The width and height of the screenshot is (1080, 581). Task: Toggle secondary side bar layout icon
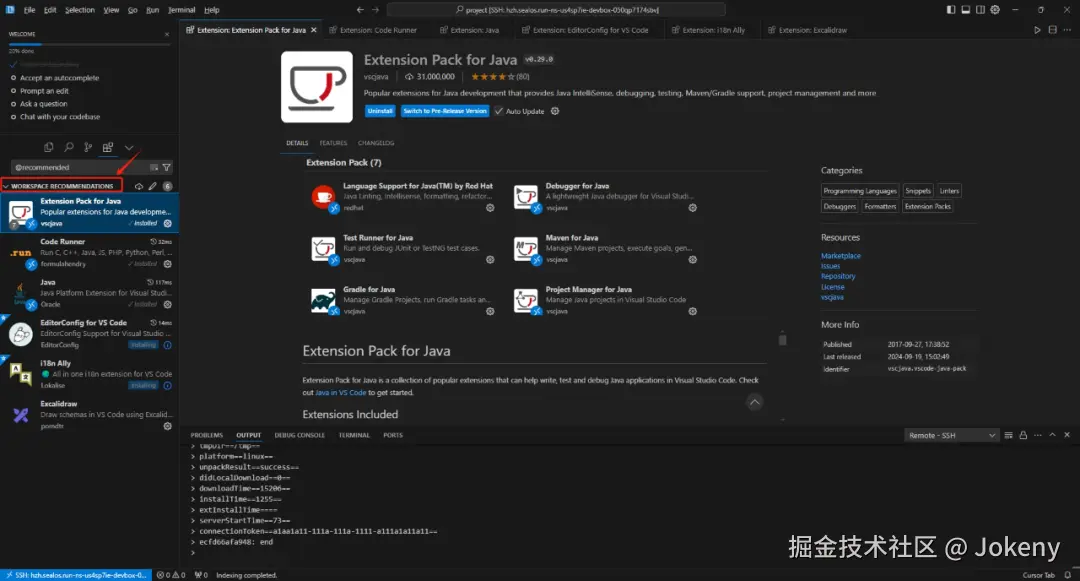tap(980, 10)
